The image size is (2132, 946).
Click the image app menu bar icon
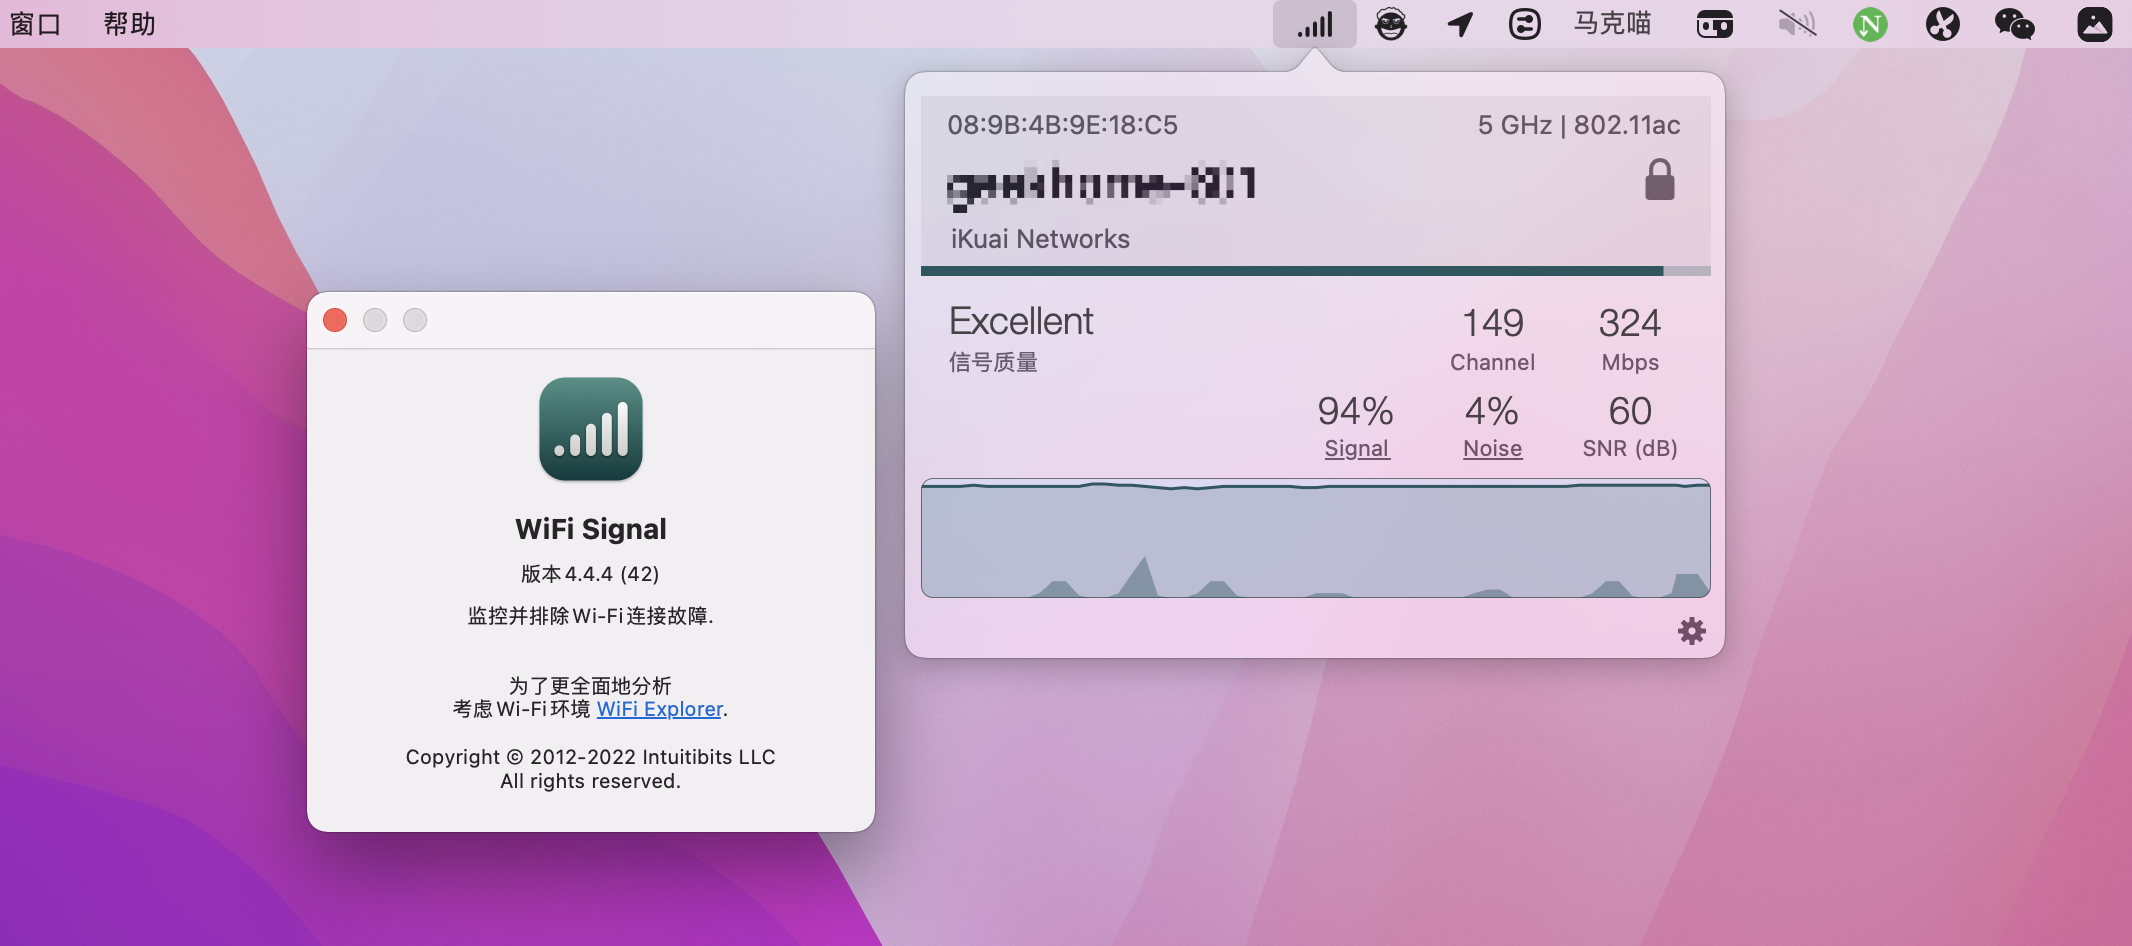pos(2094,24)
